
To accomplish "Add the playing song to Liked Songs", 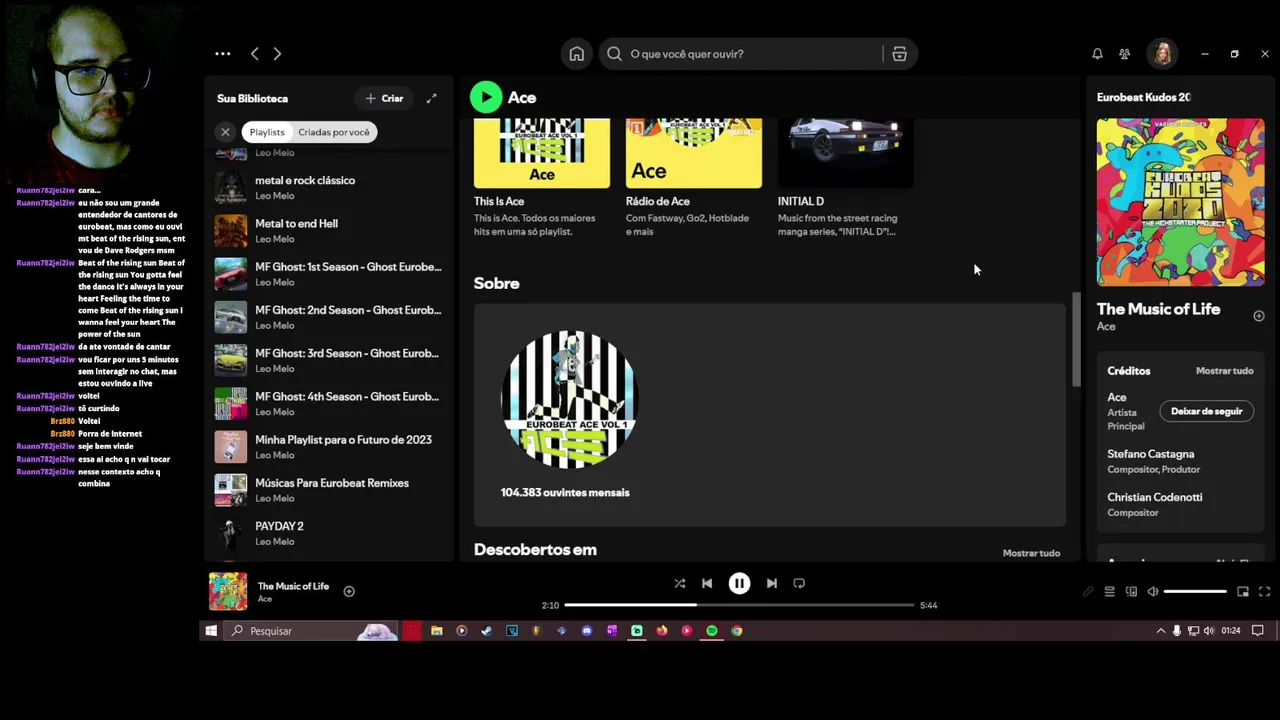I will coord(349,591).
